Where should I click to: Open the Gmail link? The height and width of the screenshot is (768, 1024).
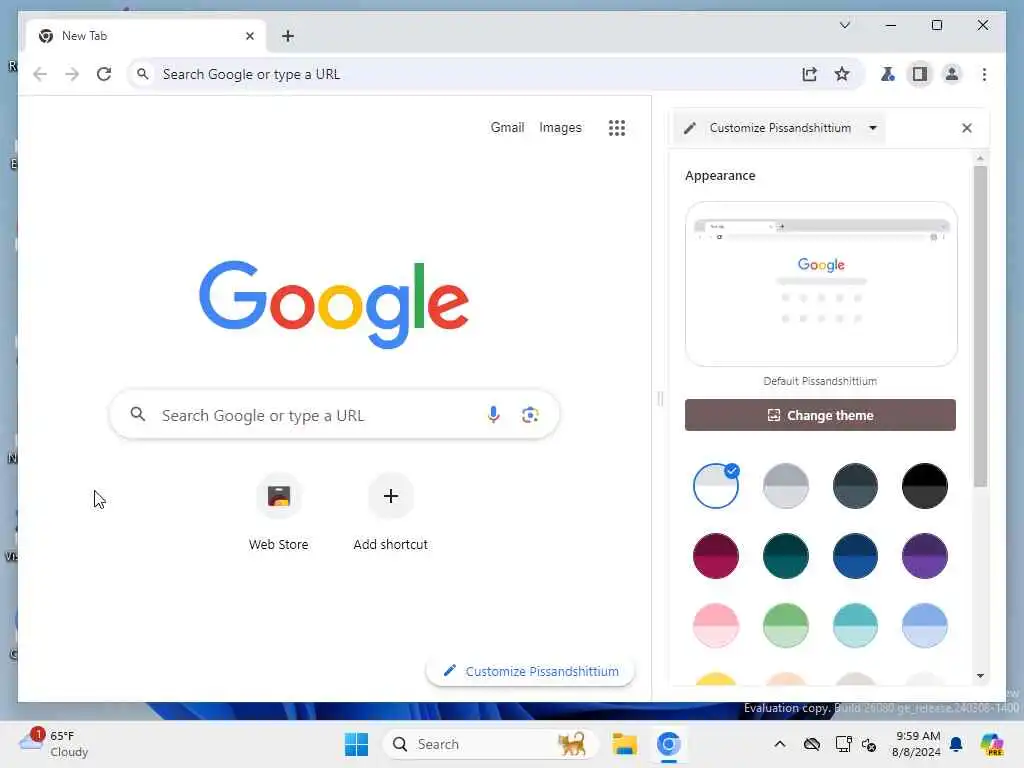507,127
